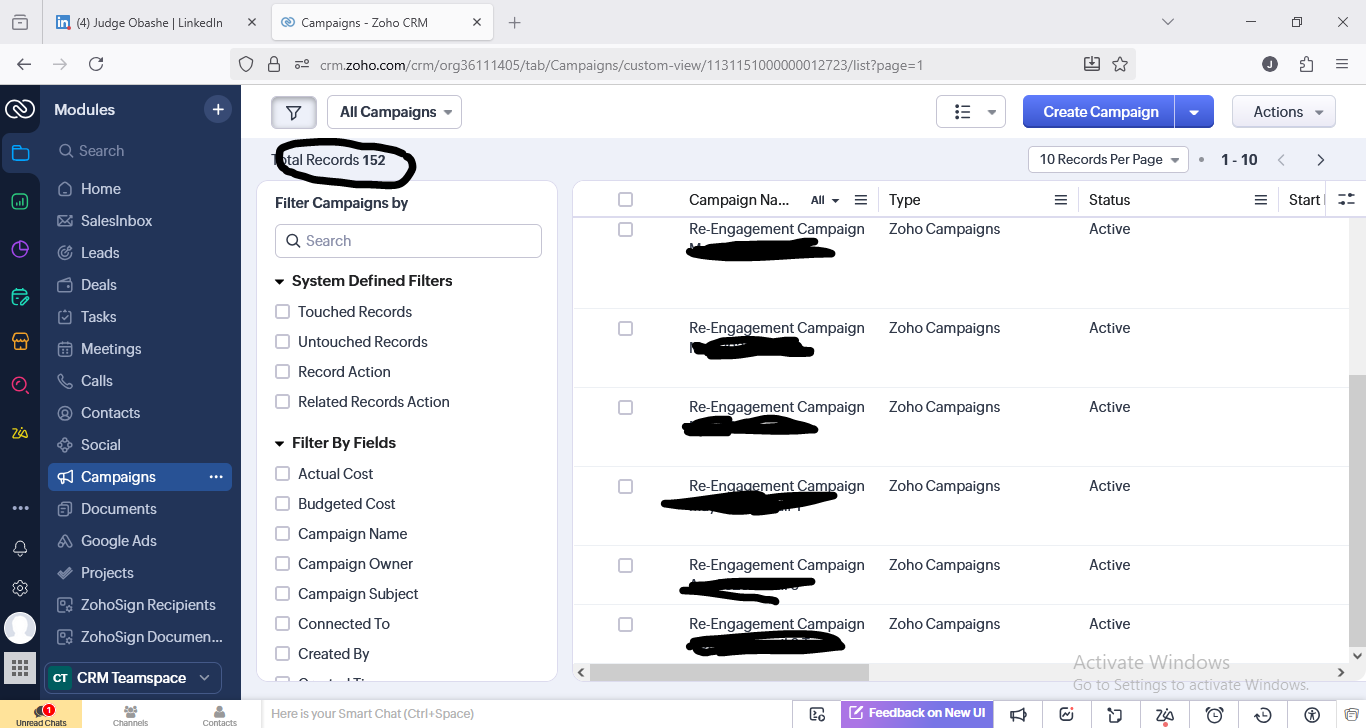Open the Actions dropdown
This screenshot has height=728, width=1366.
(1284, 112)
